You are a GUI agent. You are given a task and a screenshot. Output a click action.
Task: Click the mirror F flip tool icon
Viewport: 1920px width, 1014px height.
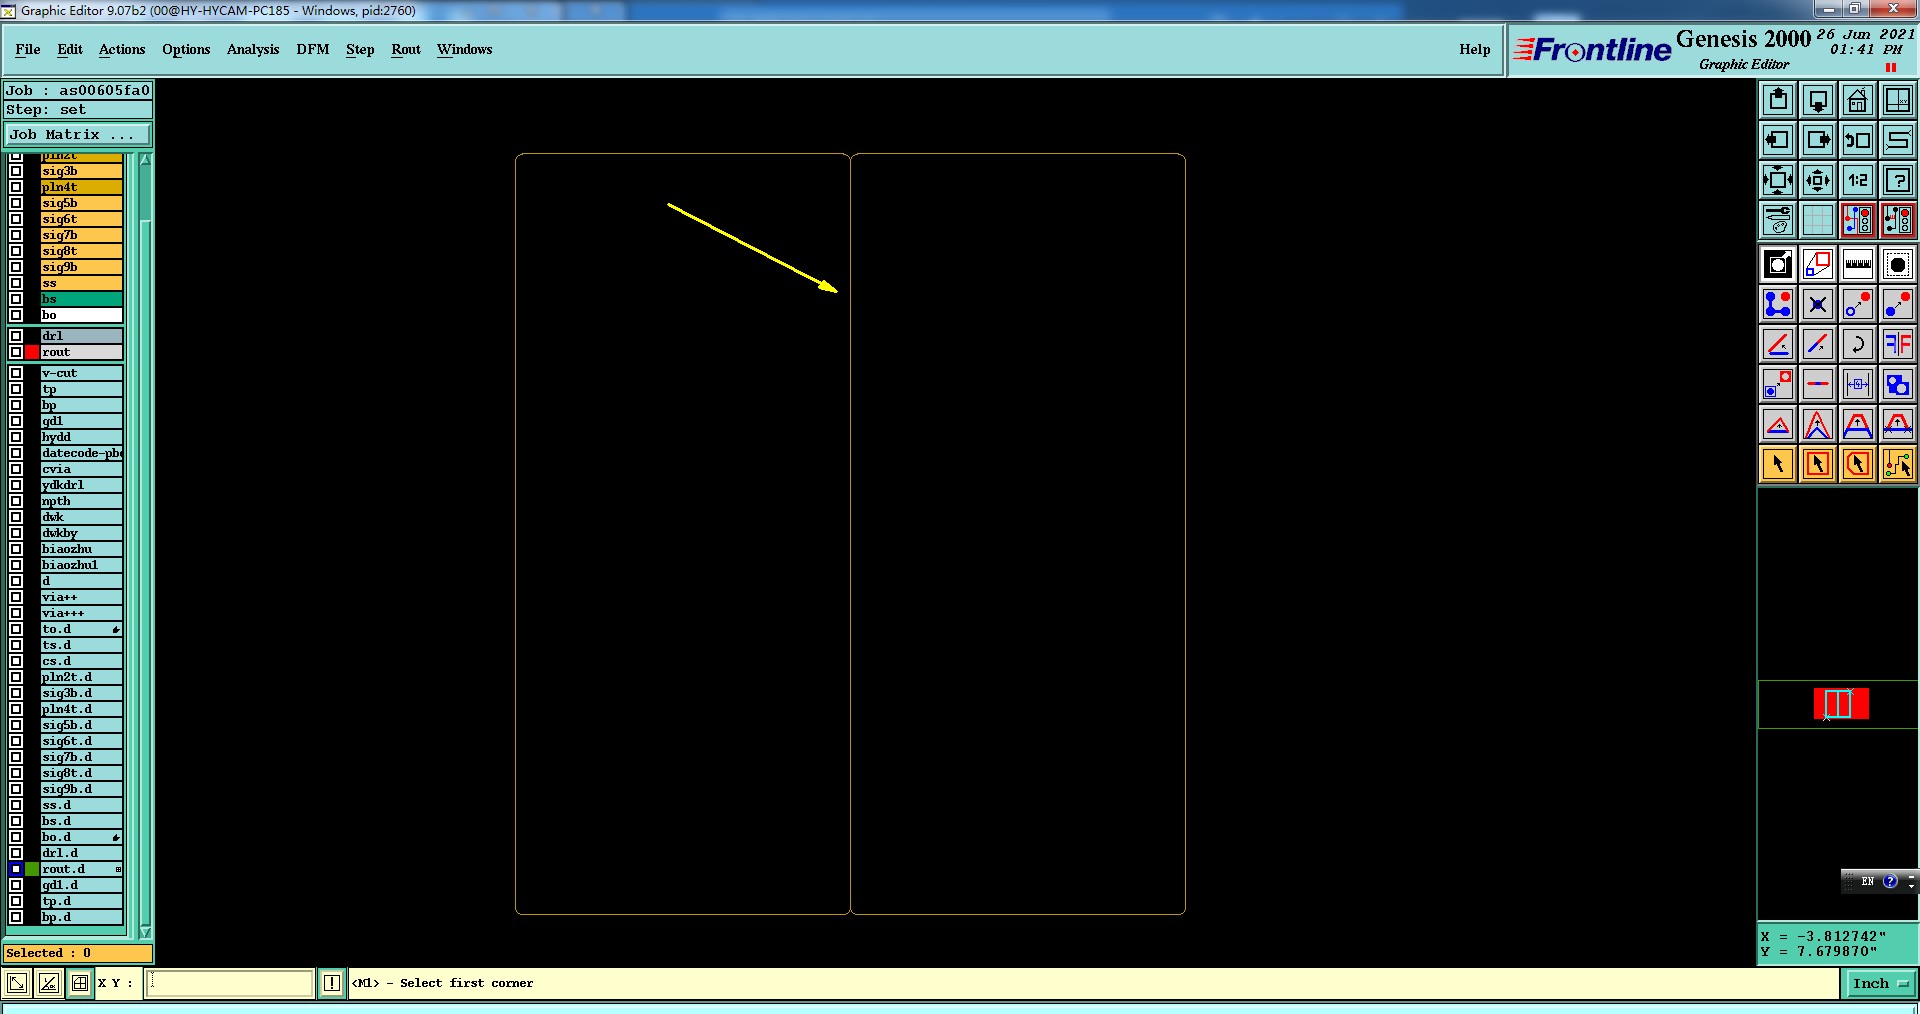pos(1898,345)
